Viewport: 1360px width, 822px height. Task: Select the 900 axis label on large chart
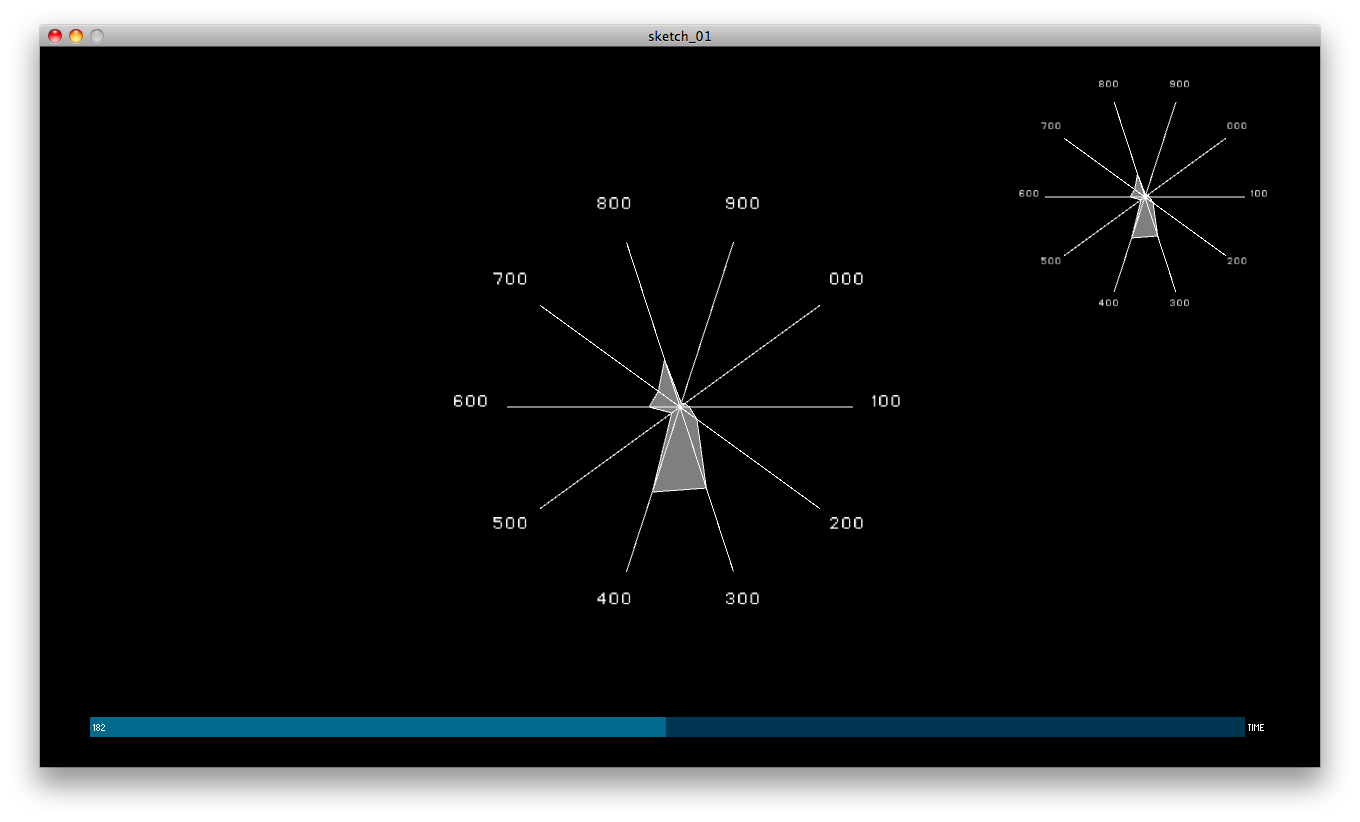pos(742,203)
